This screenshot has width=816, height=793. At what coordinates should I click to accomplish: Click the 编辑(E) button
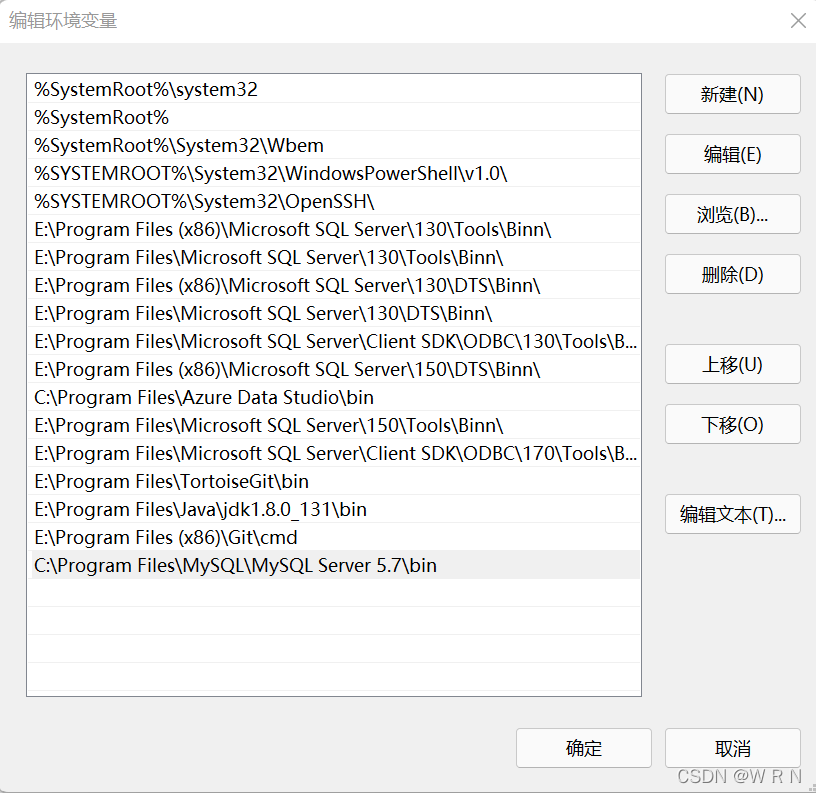[732, 154]
